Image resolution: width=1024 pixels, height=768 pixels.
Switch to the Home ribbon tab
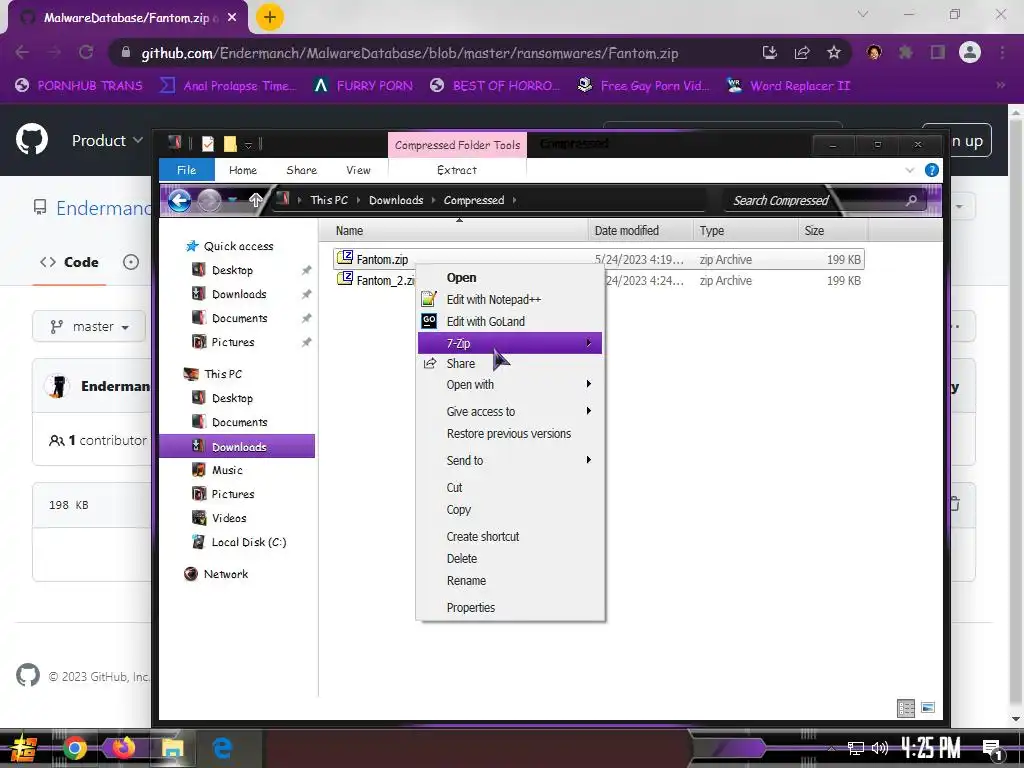point(243,170)
